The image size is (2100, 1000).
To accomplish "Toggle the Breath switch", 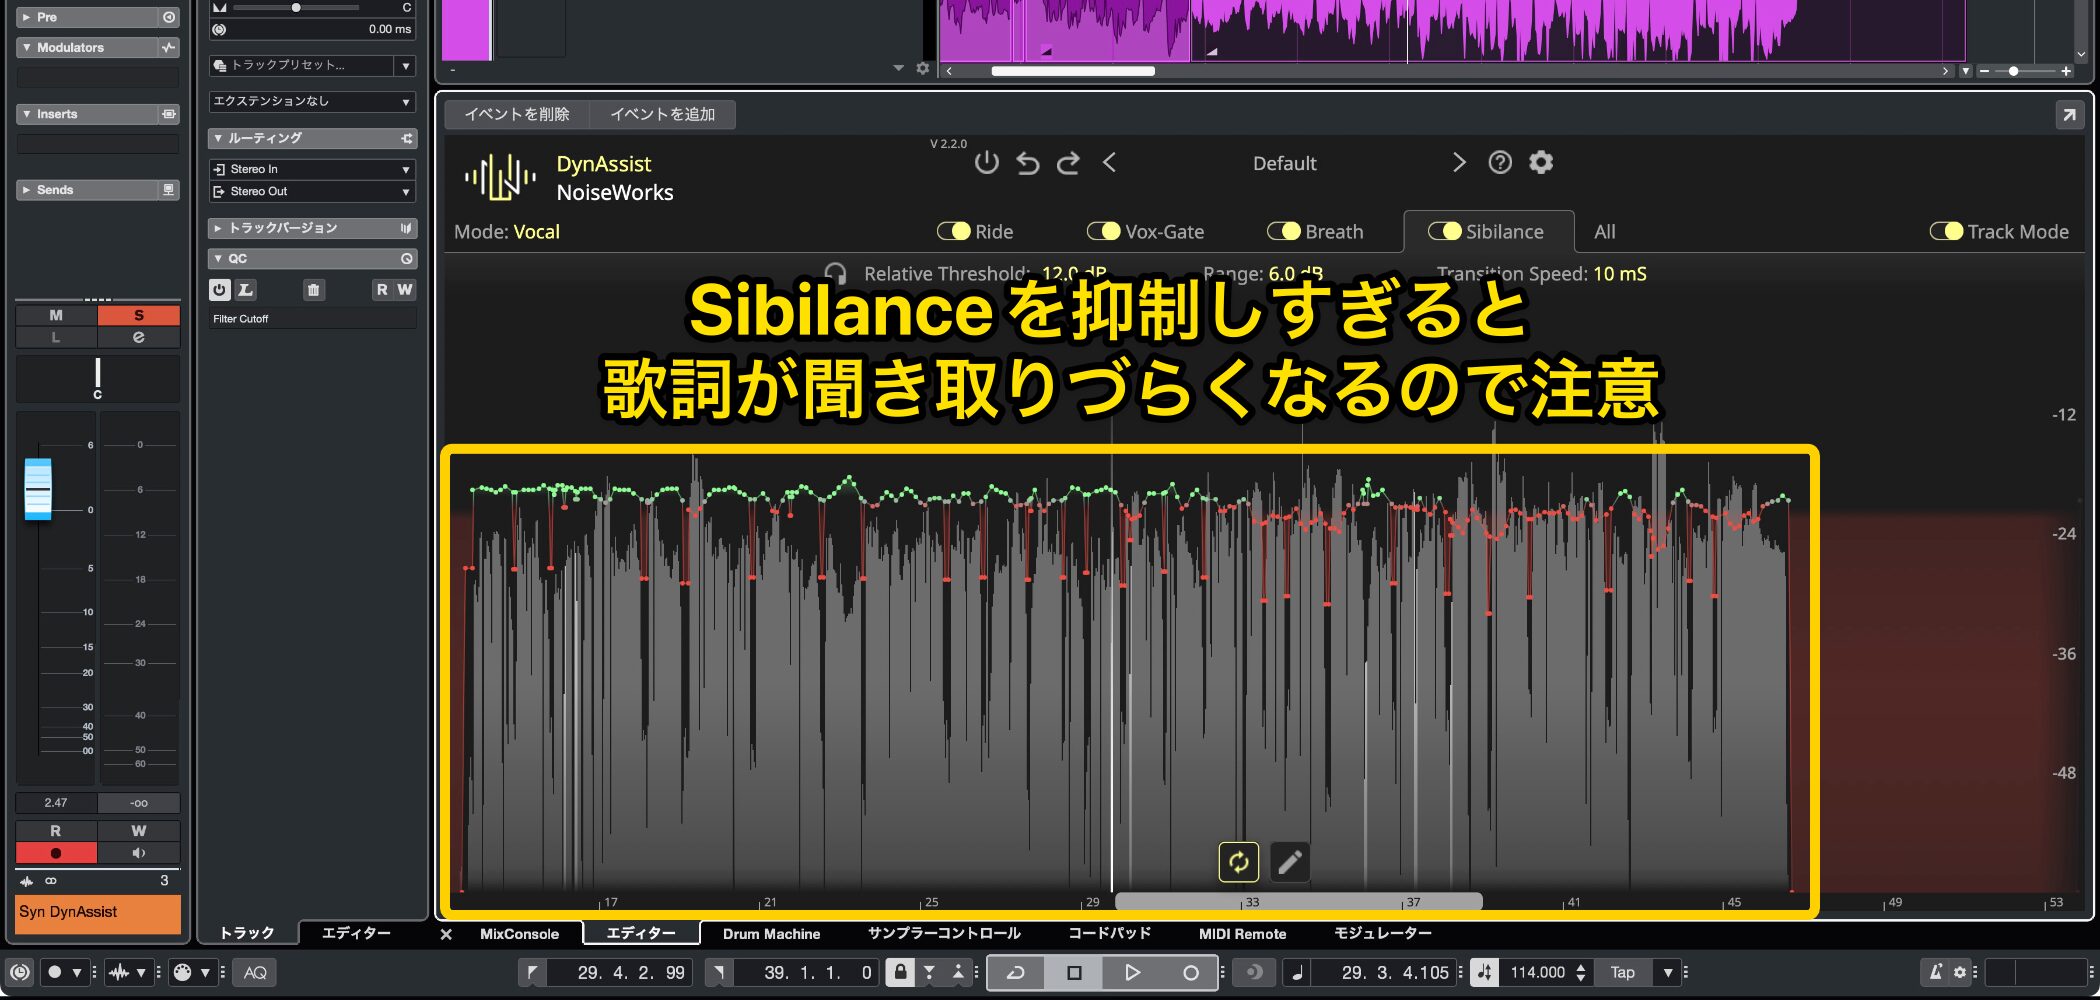I will tap(1284, 232).
